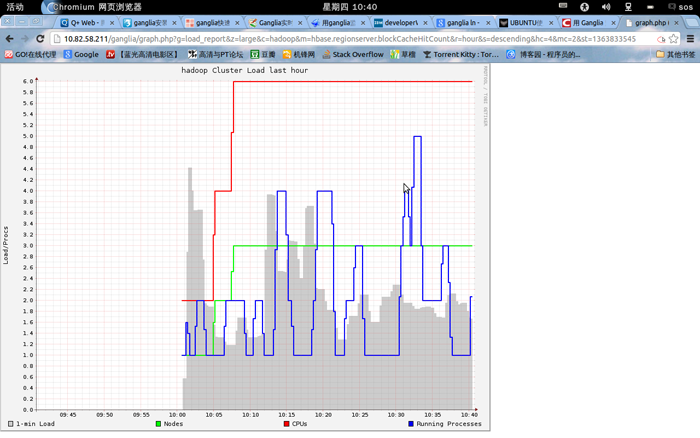
Task: Open the 高清与PT论坛 bookmark
Action: [215, 54]
